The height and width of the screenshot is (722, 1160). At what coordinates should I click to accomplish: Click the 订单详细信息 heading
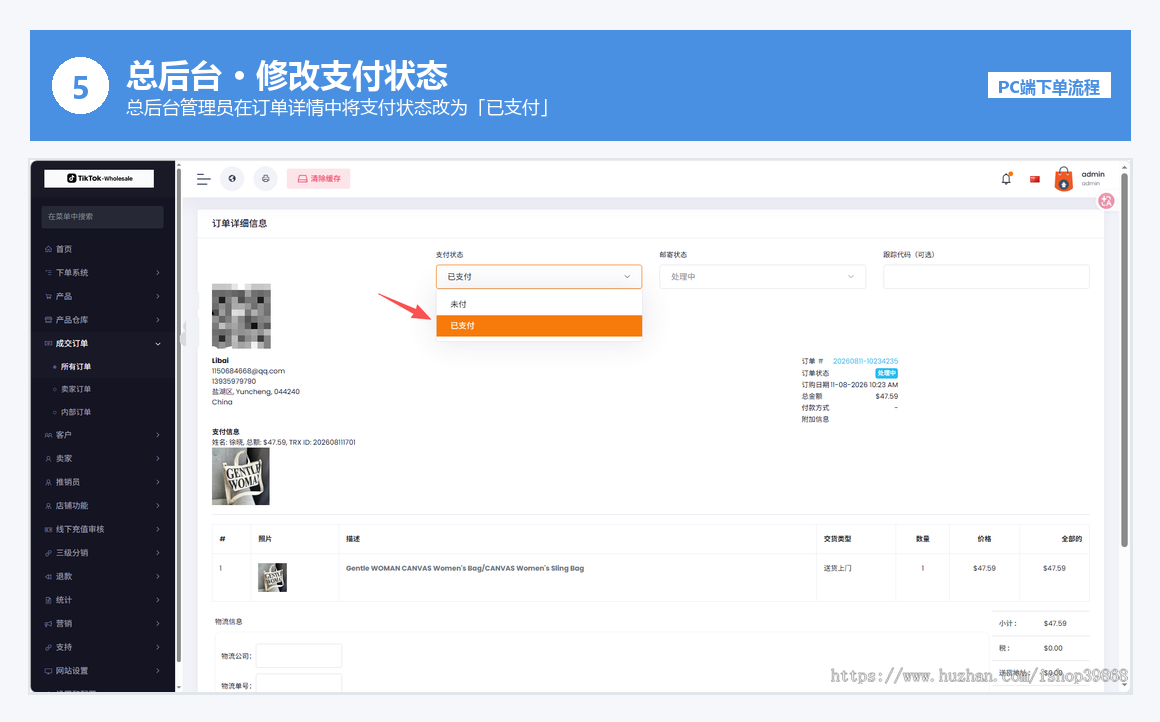(240, 223)
